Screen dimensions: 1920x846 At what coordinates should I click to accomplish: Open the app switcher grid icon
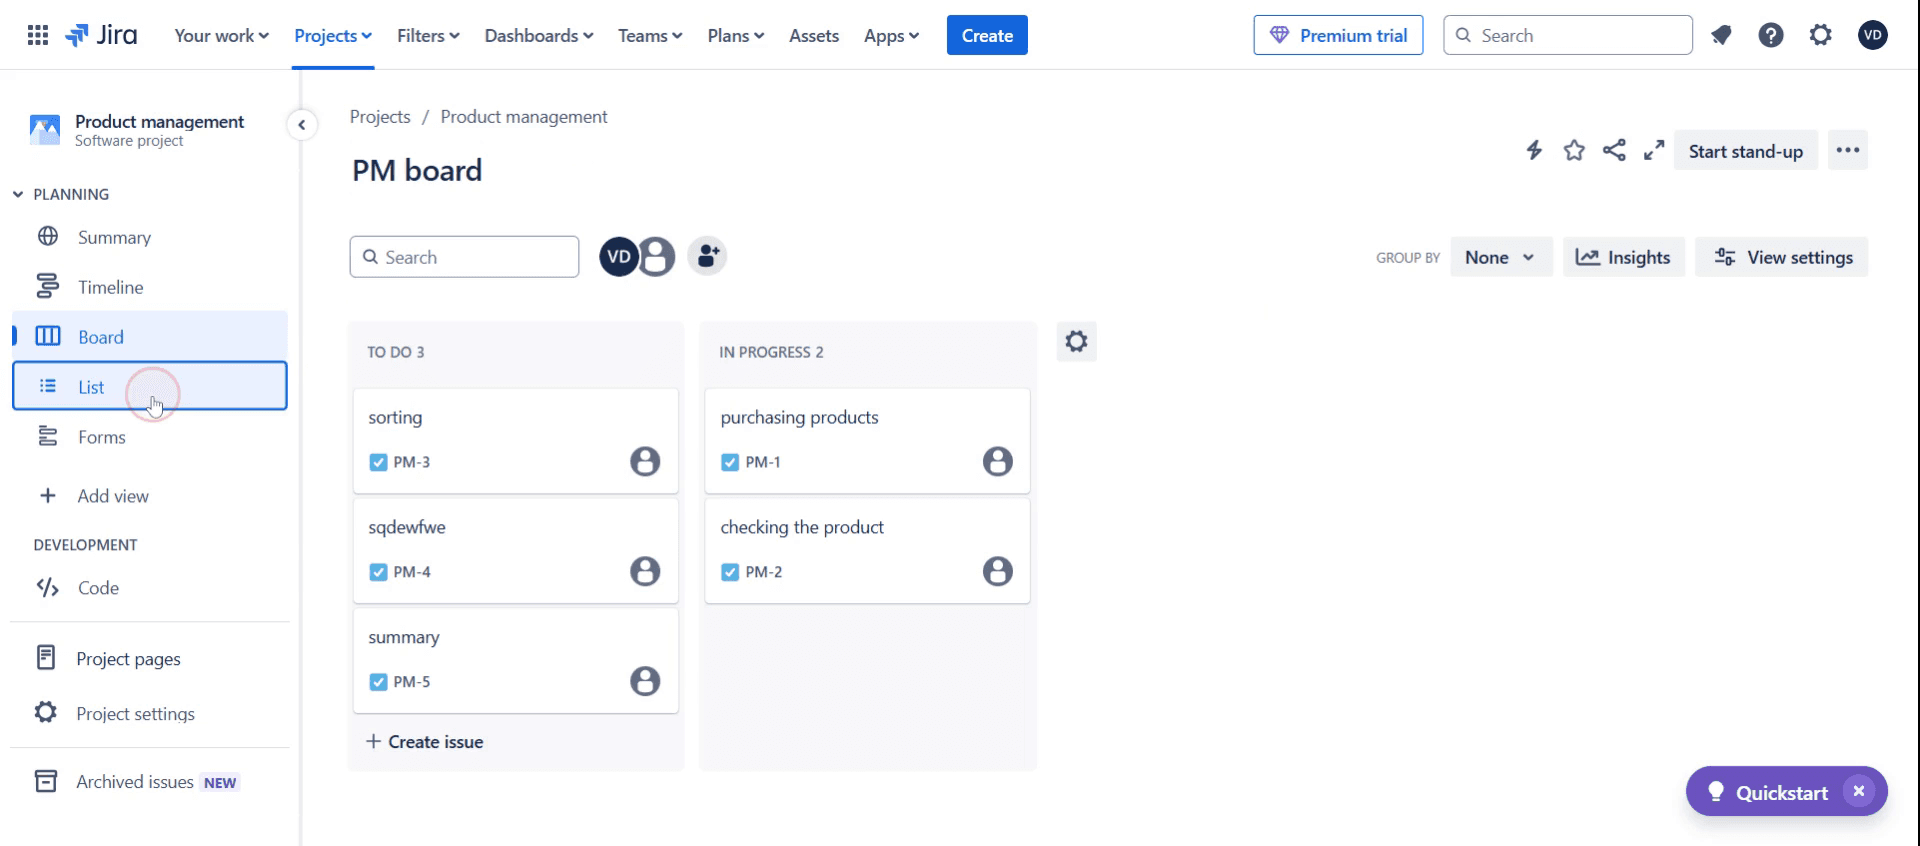point(38,36)
